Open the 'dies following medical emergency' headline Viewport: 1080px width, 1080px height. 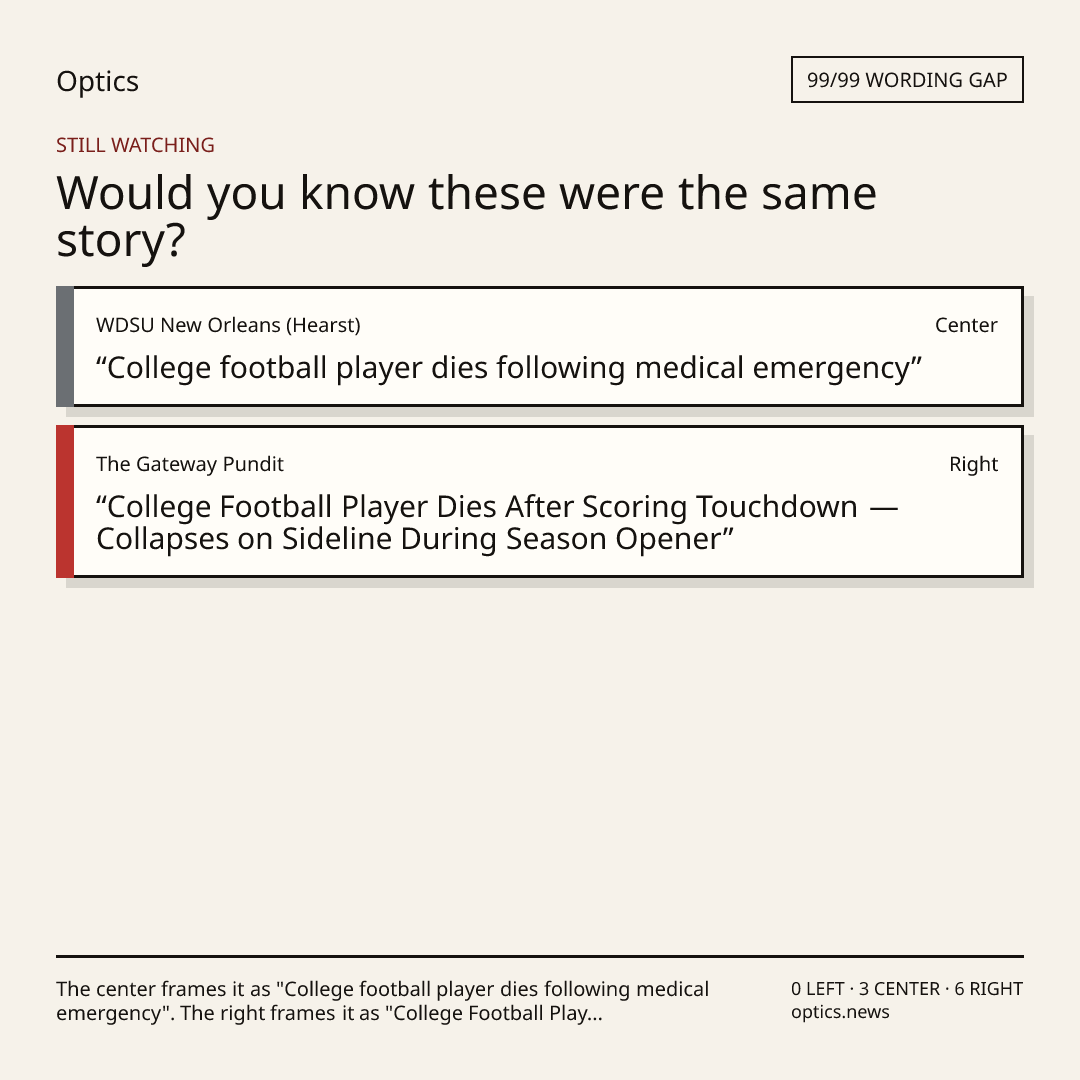[508, 368]
